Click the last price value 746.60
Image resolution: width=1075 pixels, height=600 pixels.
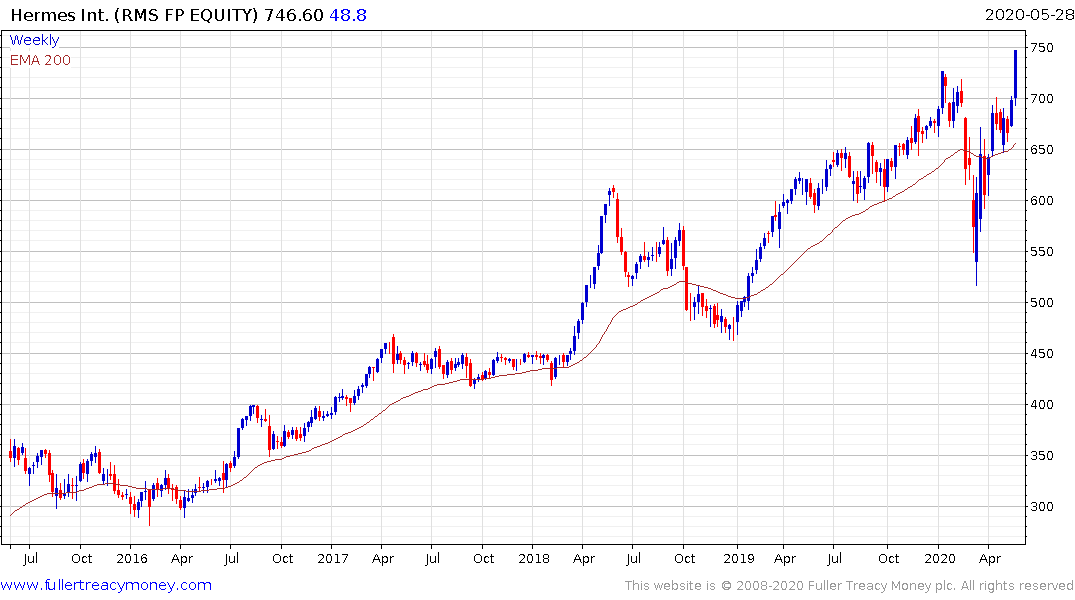click(x=294, y=15)
